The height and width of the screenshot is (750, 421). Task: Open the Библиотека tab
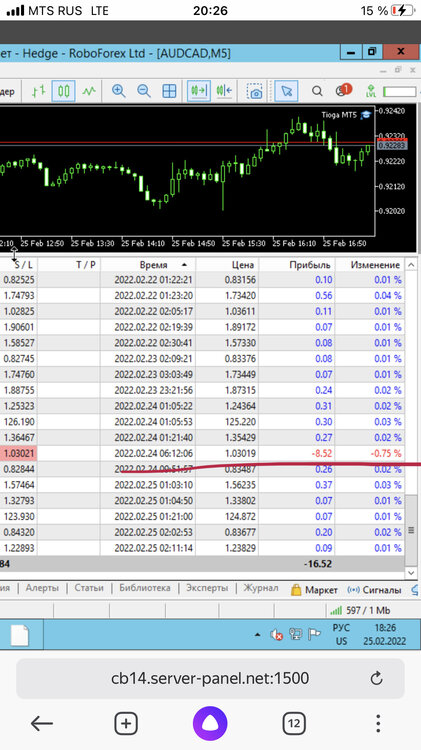pyautogui.click(x=144, y=588)
